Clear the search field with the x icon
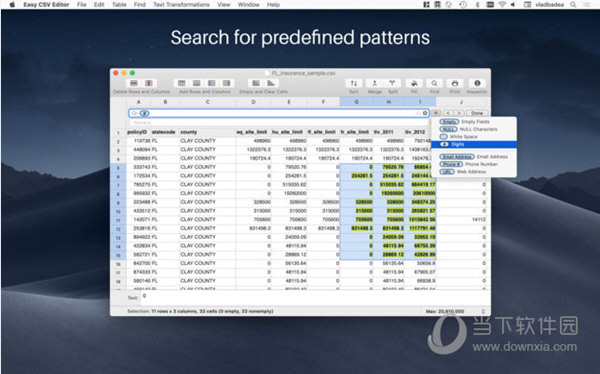The width and height of the screenshot is (600, 374). coord(425,113)
